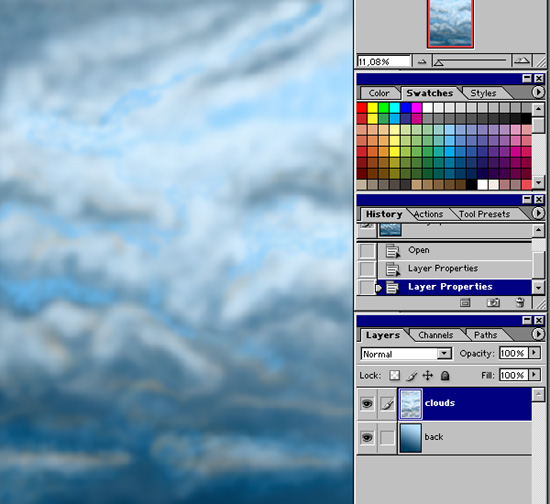Open the Opacity slider arrow
This screenshot has height=504, width=550.
point(534,352)
